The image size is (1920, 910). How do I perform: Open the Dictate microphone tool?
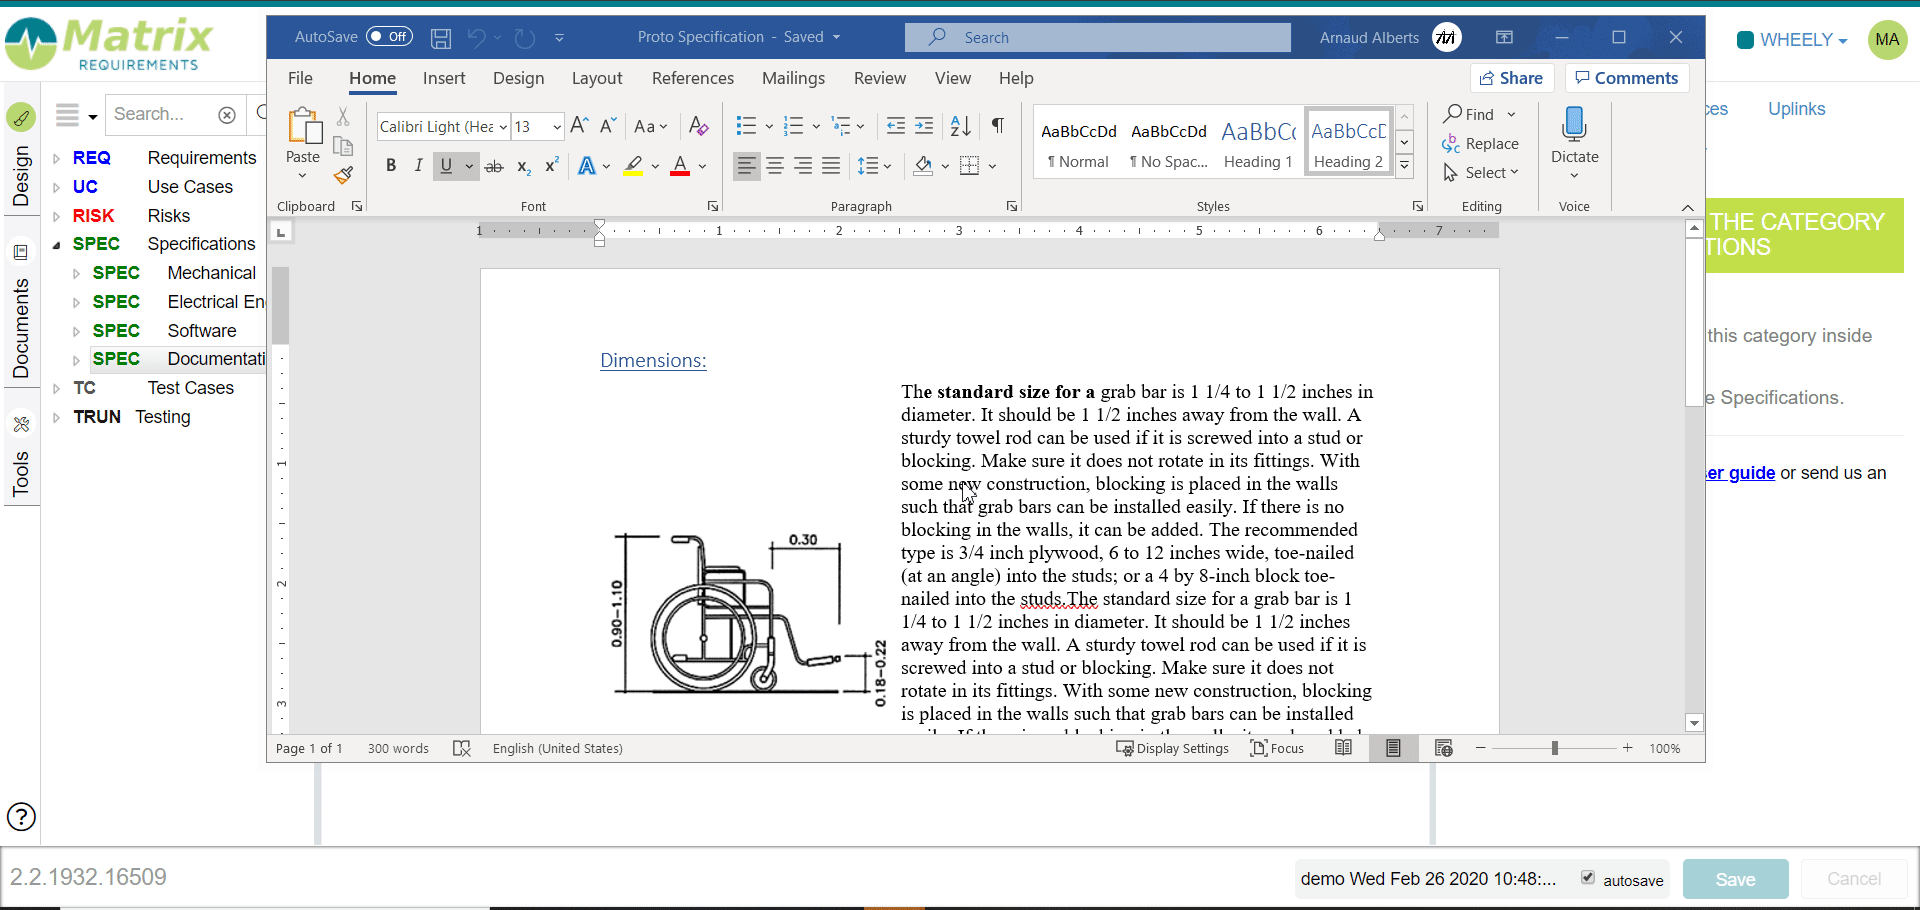(1574, 125)
